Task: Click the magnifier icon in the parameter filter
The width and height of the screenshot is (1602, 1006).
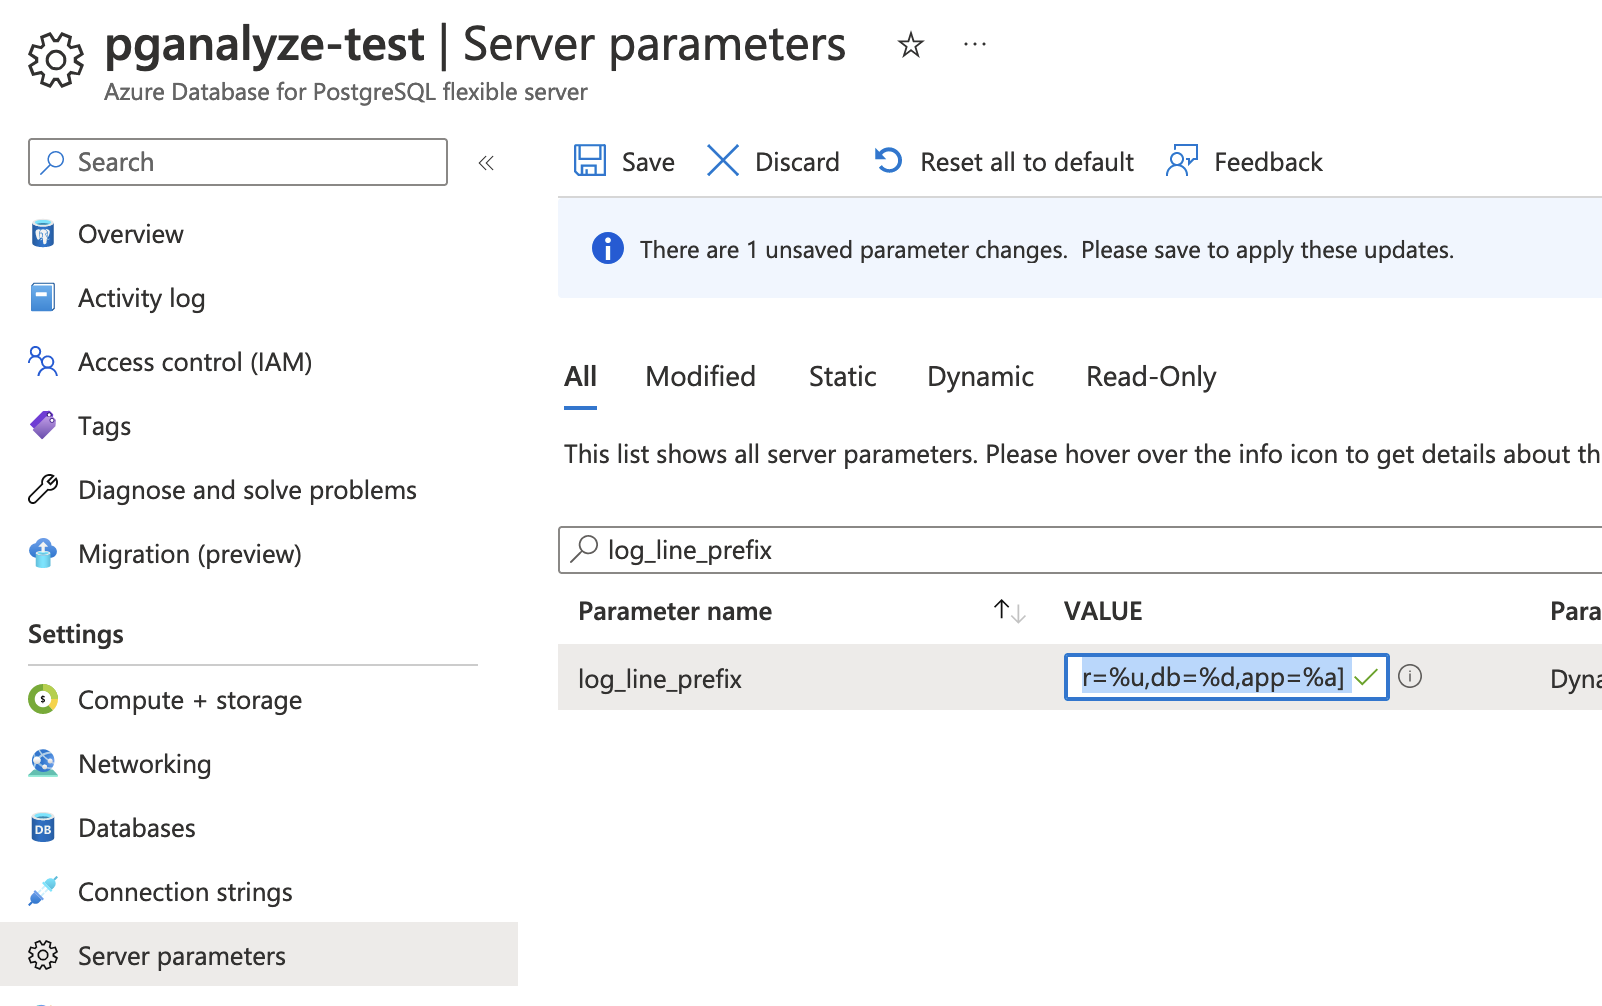Action: [584, 549]
